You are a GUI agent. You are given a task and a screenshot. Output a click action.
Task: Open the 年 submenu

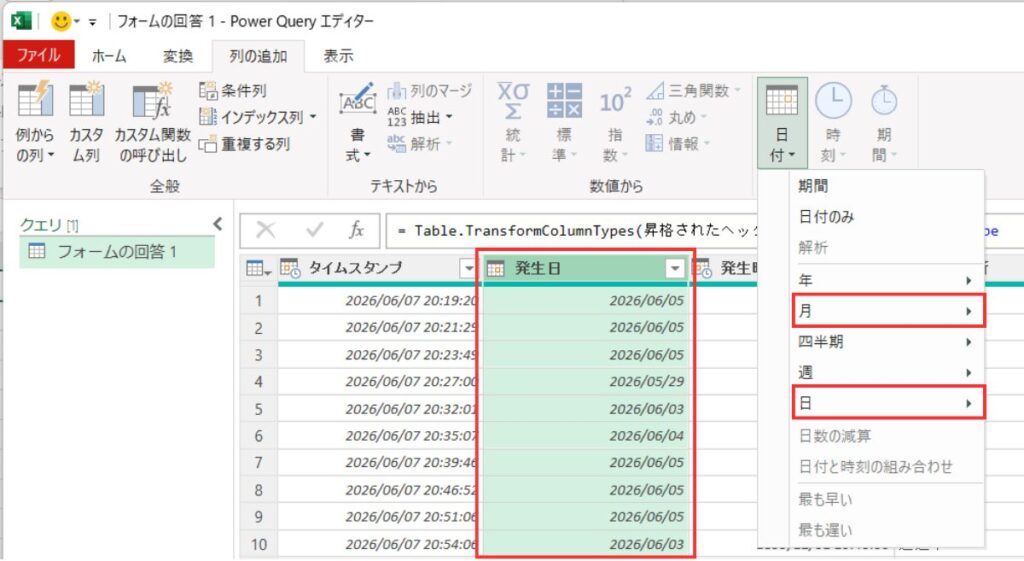pos(886,280)
